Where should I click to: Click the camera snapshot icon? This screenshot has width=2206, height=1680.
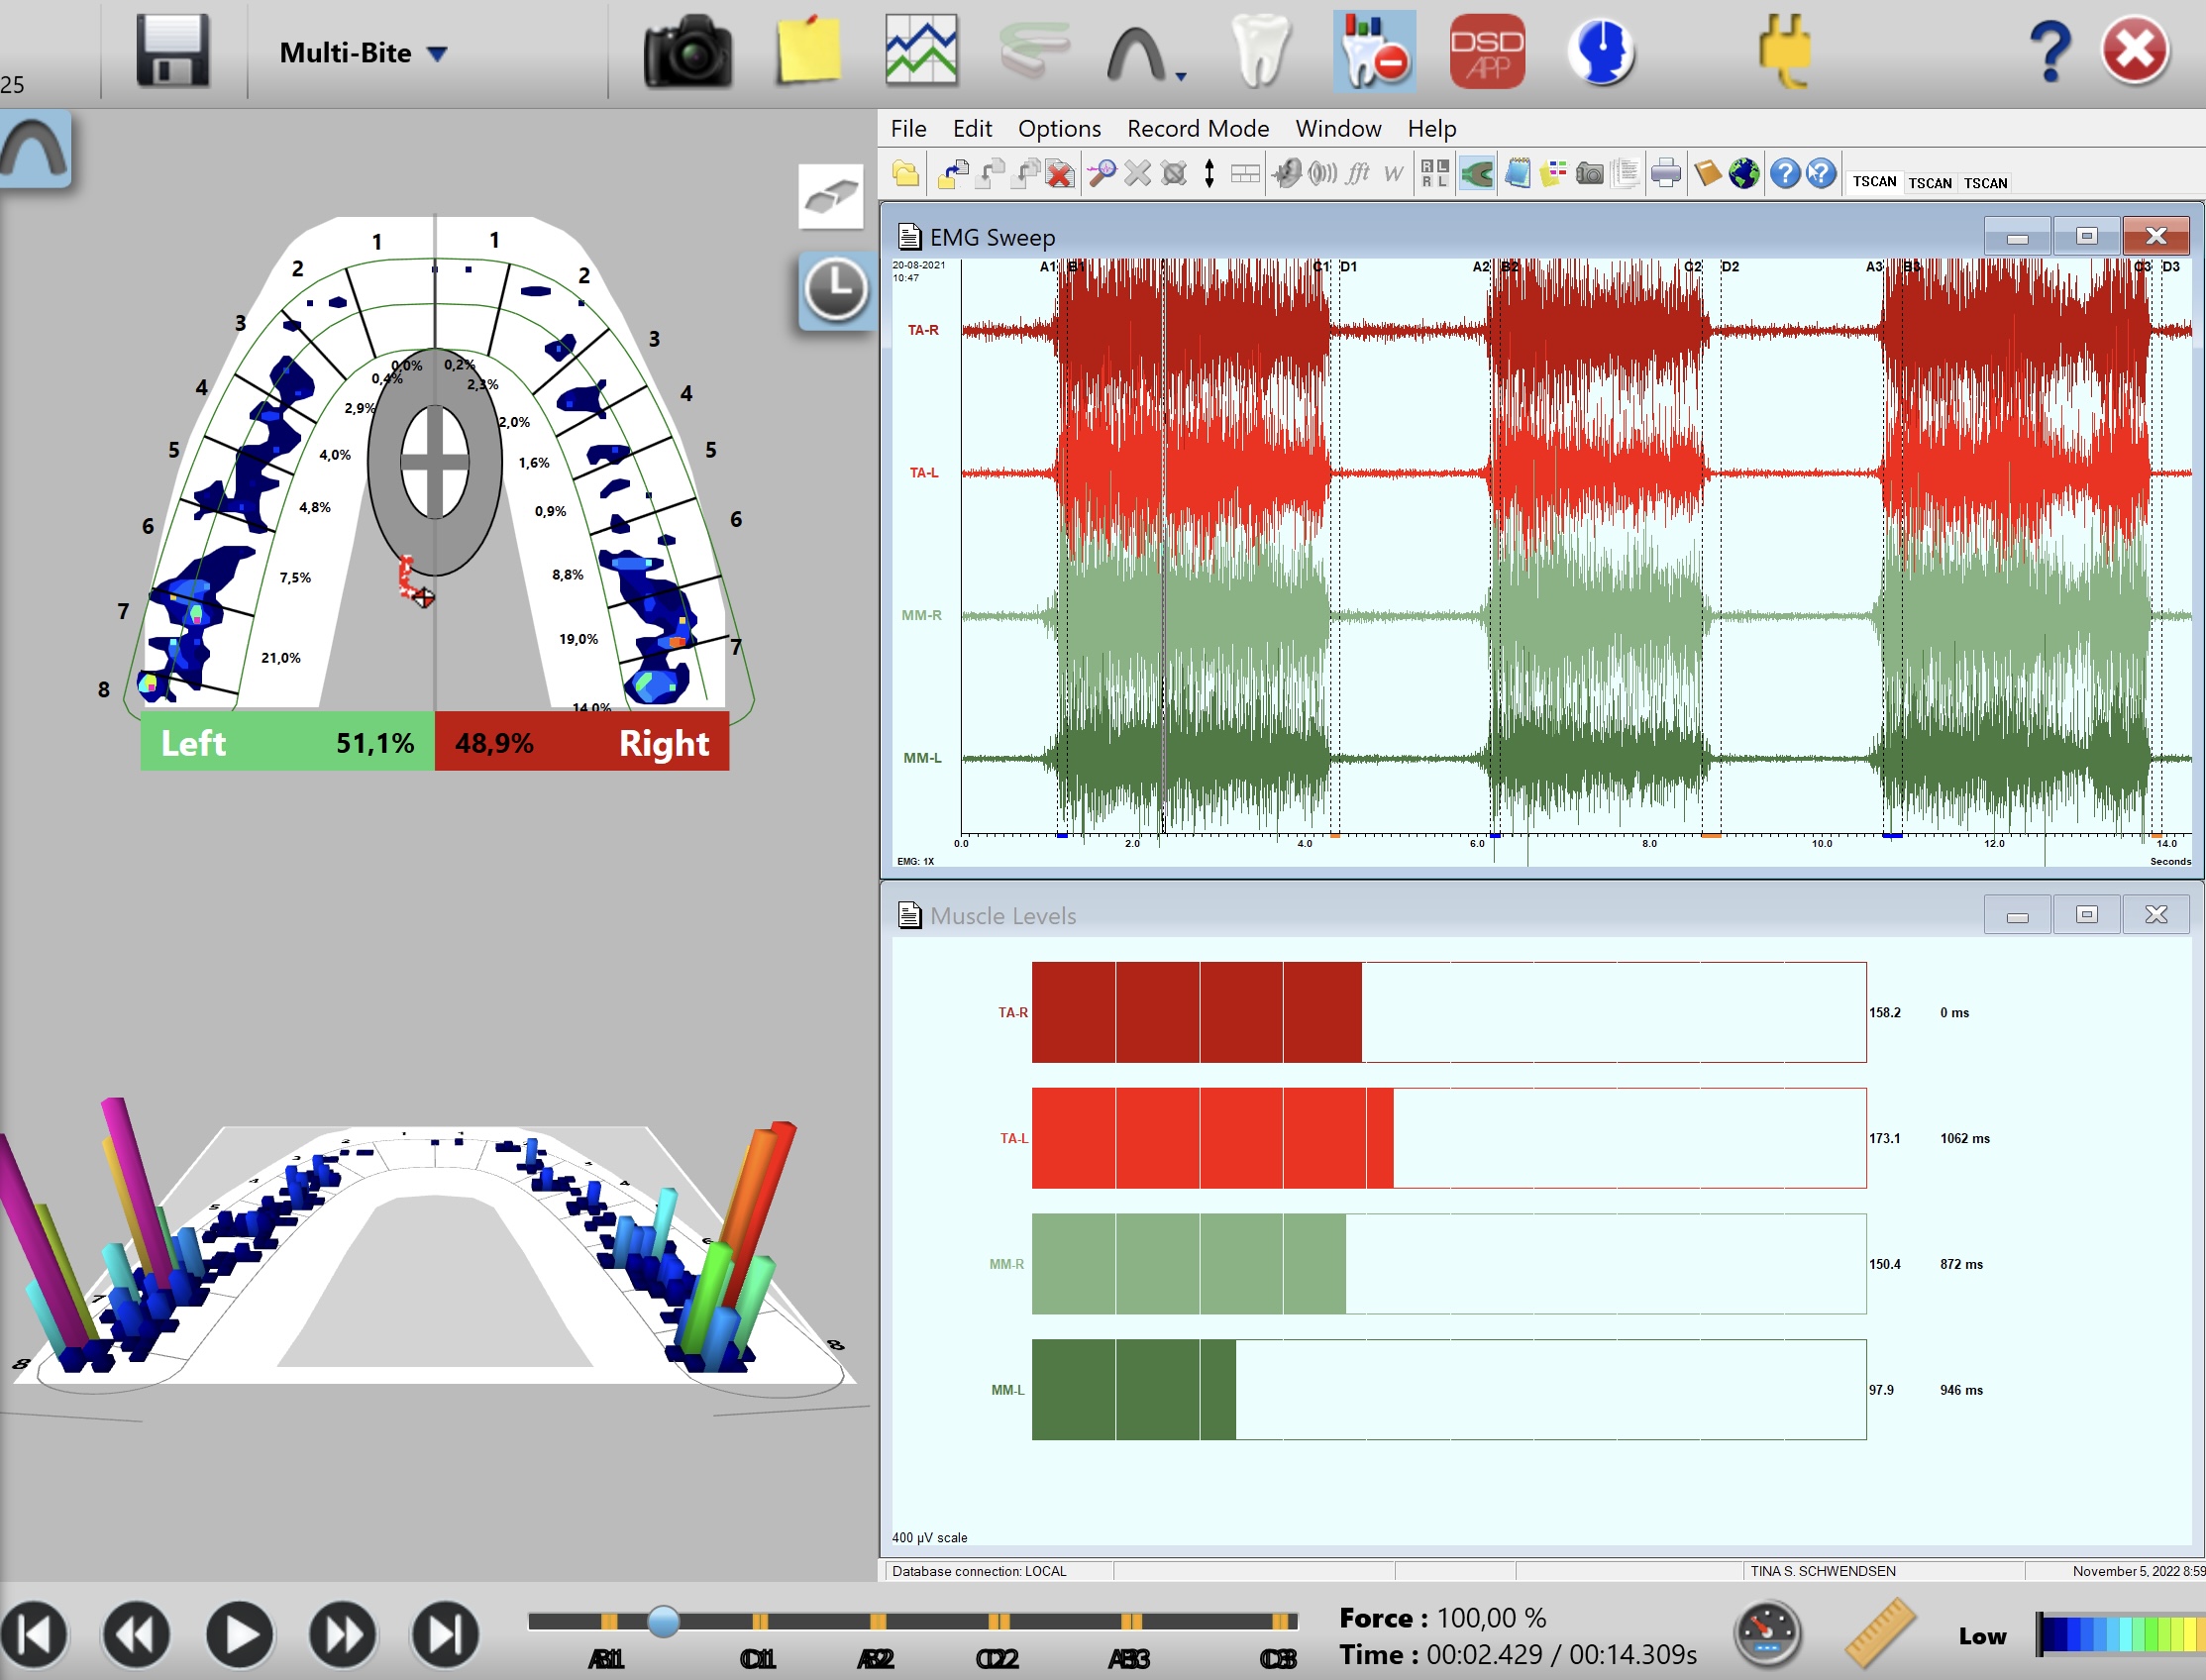[x=687, y=52]
